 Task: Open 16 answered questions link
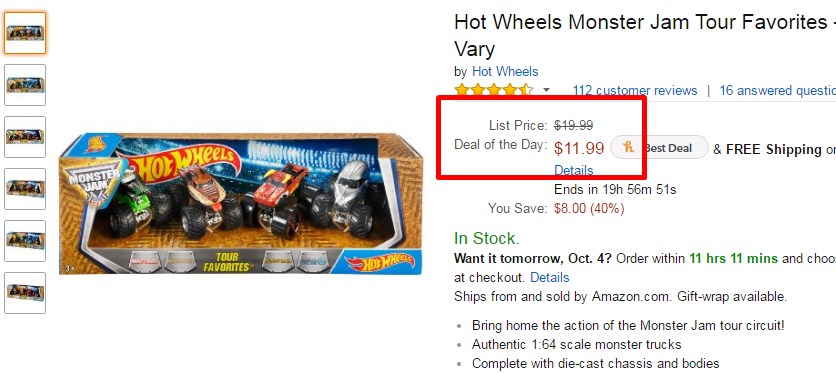(777, 91)
